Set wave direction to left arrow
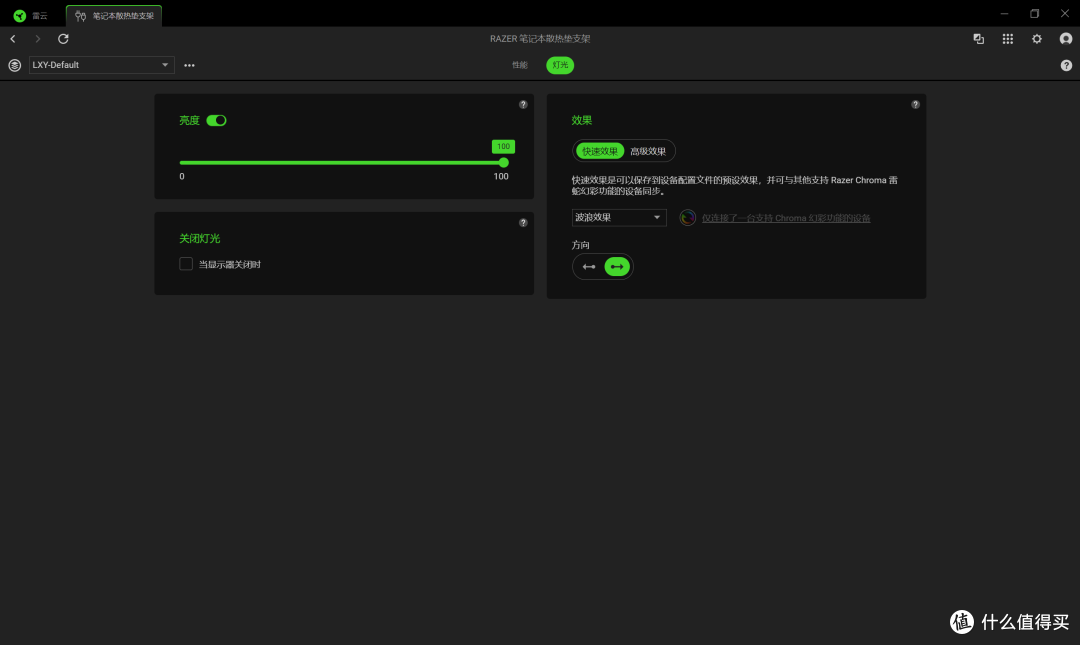The image size is (1080, 645). tap(589, 267)
